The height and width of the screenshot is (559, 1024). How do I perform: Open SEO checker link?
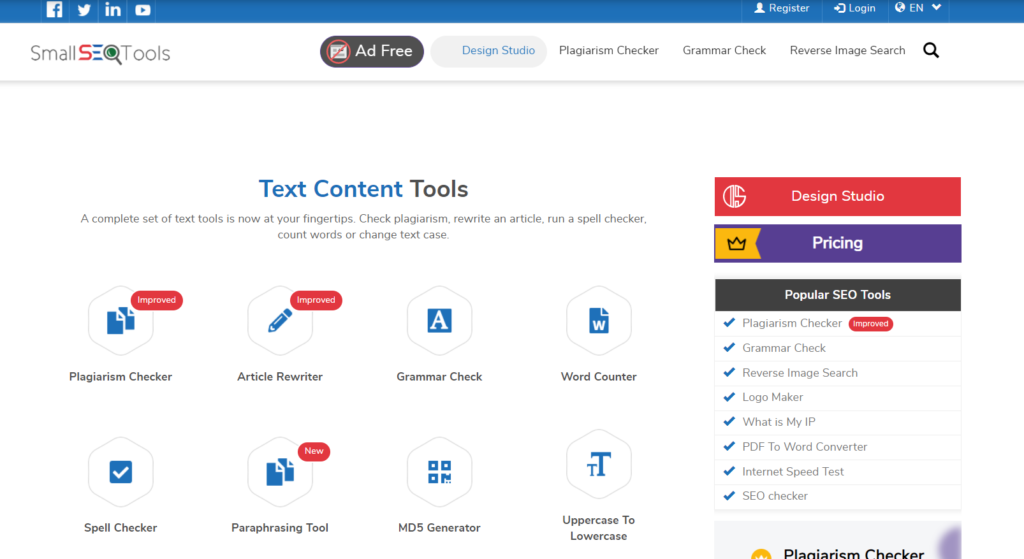pyautogui.click(x=775, y=496)
